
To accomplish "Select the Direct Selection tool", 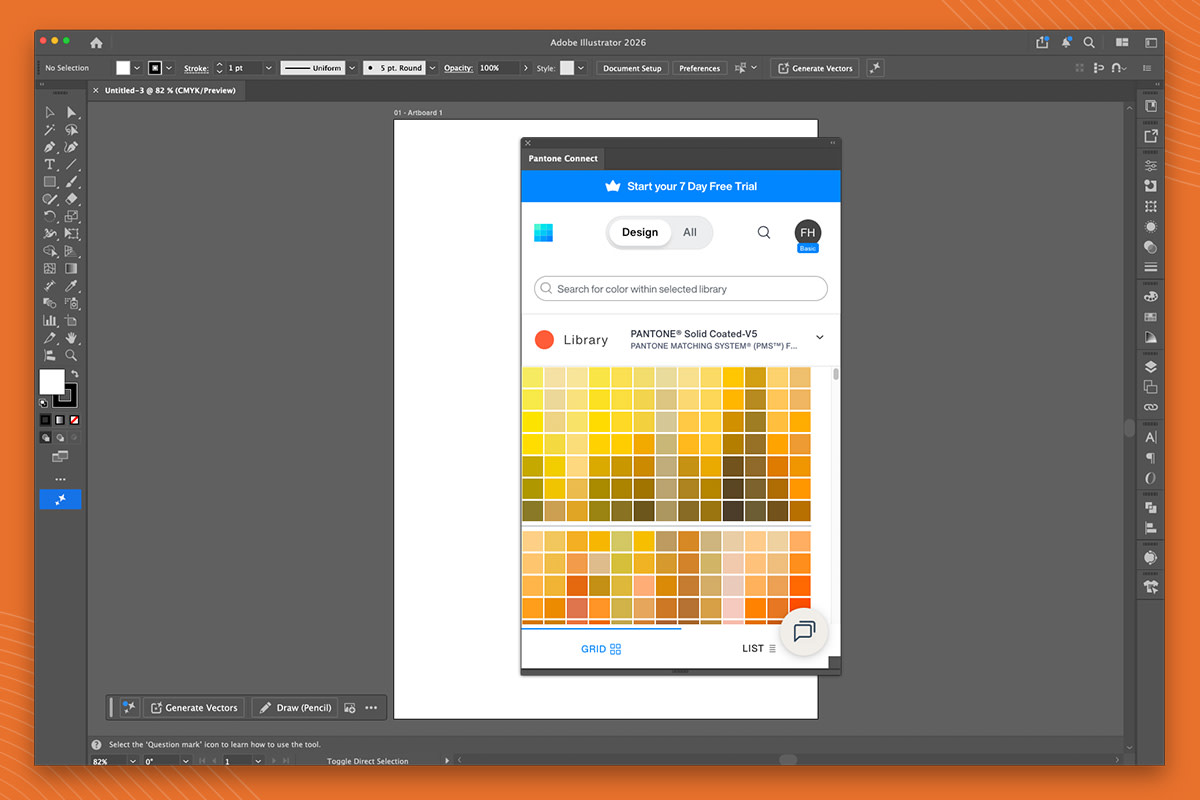I will [x=71, y=112].
